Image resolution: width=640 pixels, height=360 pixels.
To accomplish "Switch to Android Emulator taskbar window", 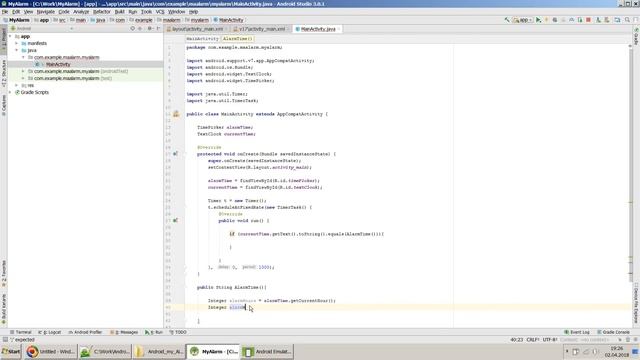I will coord(268,351).
